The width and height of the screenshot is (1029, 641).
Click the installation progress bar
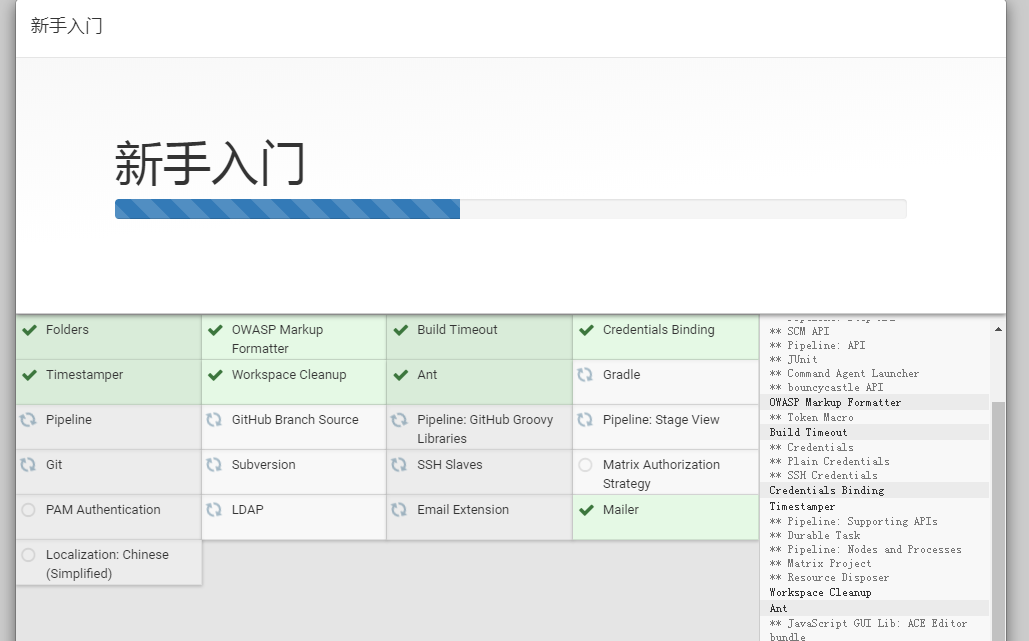pos(511,209)
